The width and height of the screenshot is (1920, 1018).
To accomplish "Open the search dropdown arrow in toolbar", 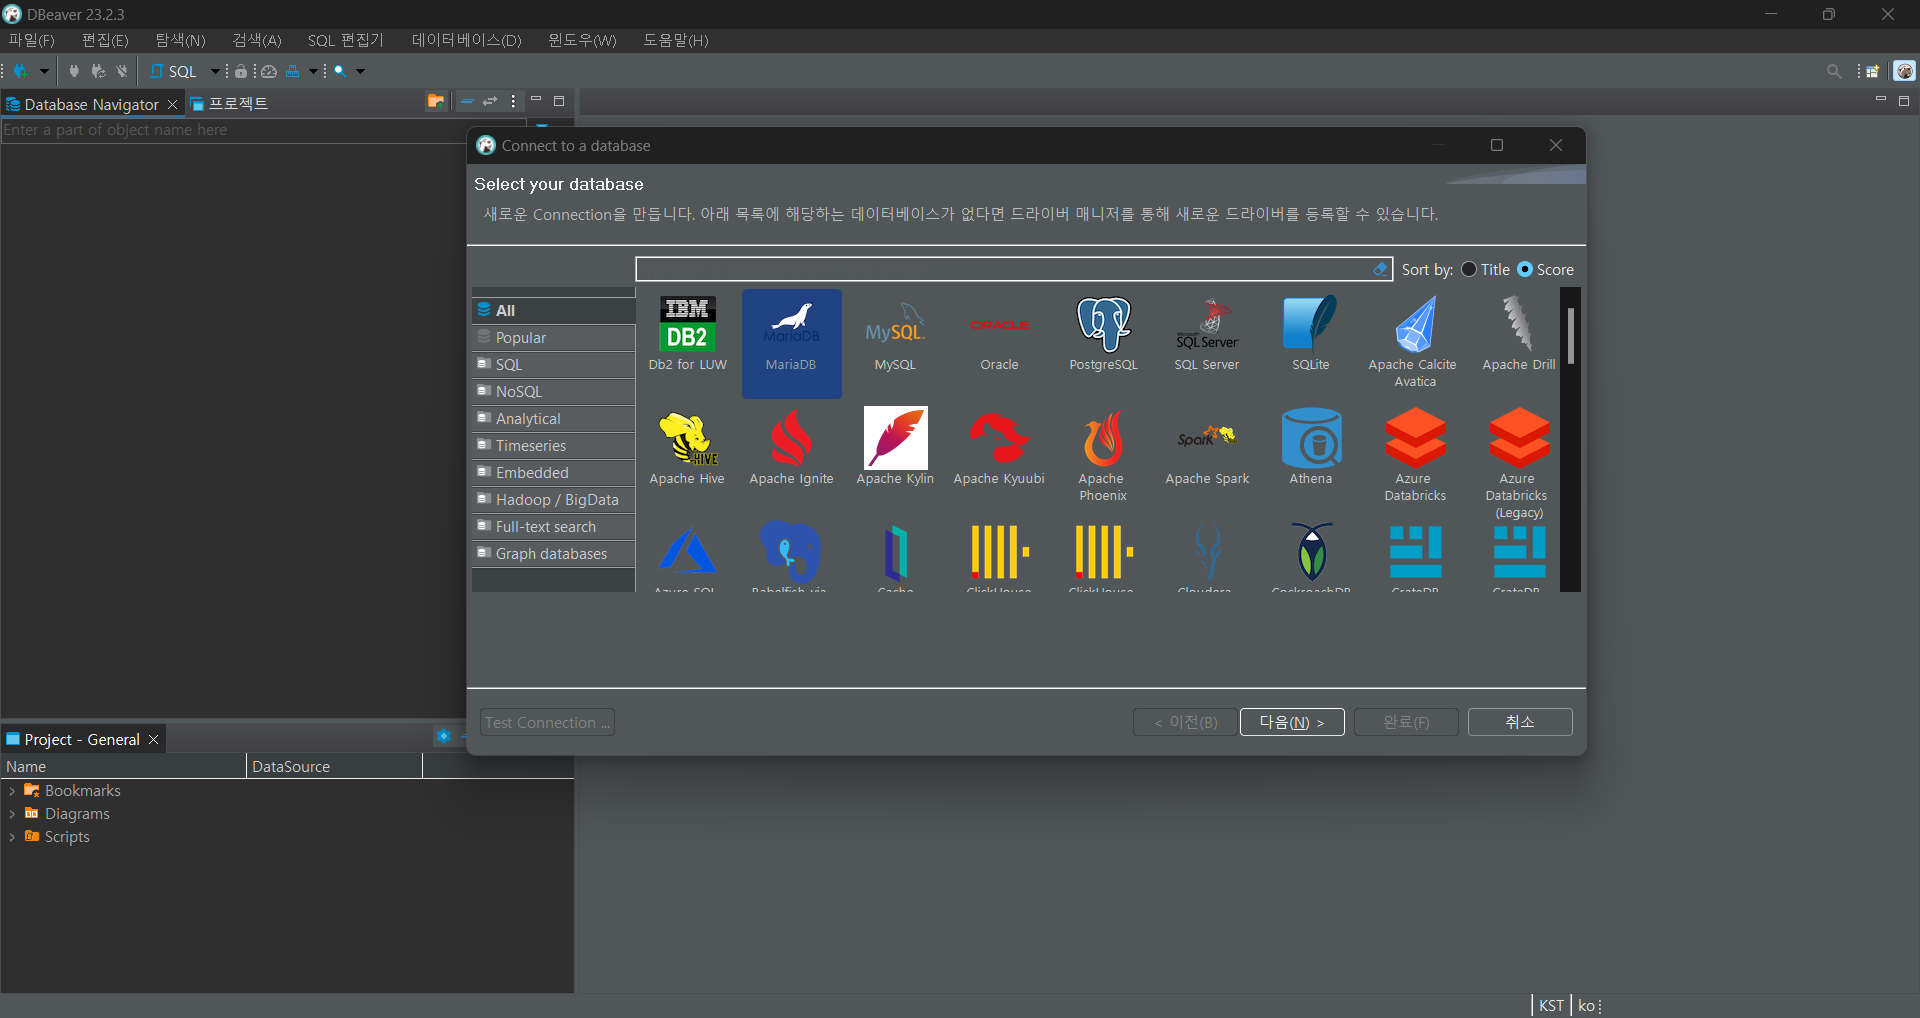I will click(x=361, y=71).
